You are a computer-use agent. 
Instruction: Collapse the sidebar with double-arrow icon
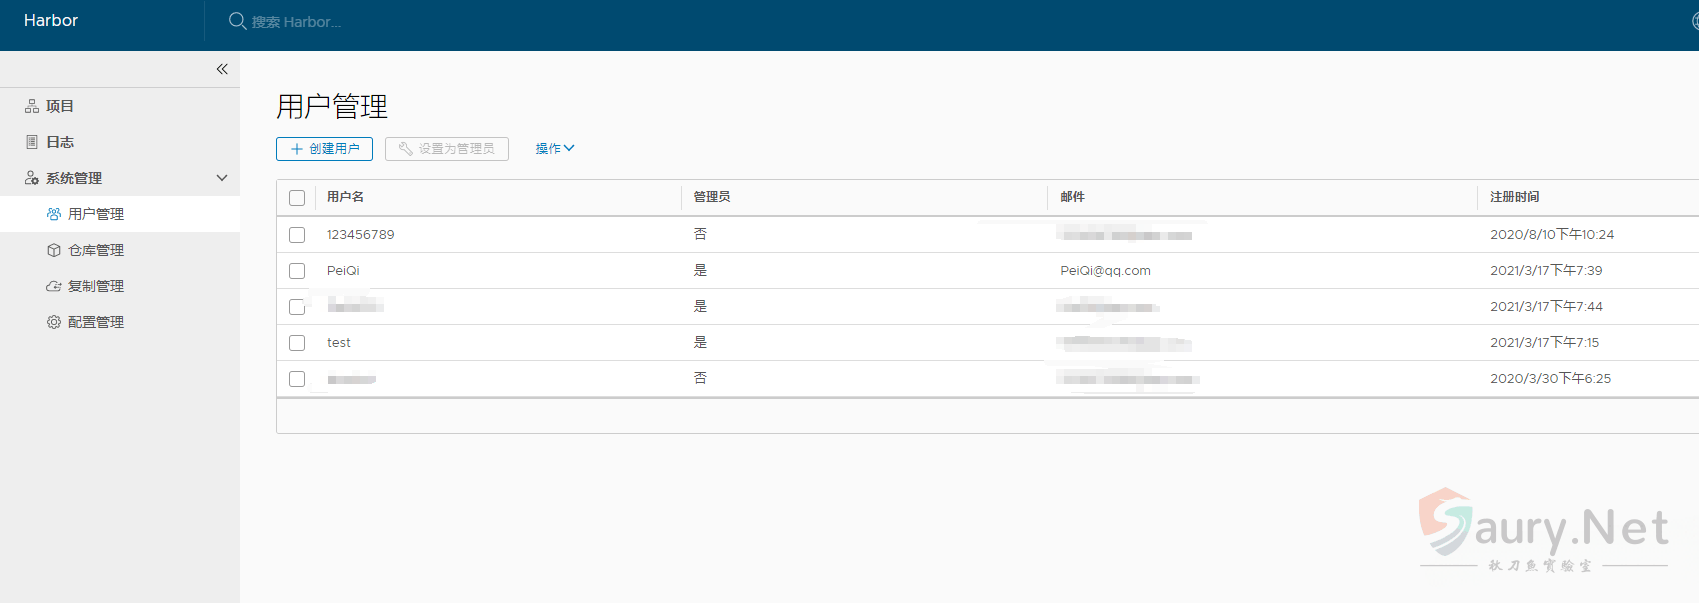pyautogui.click(x=222, y=69)
